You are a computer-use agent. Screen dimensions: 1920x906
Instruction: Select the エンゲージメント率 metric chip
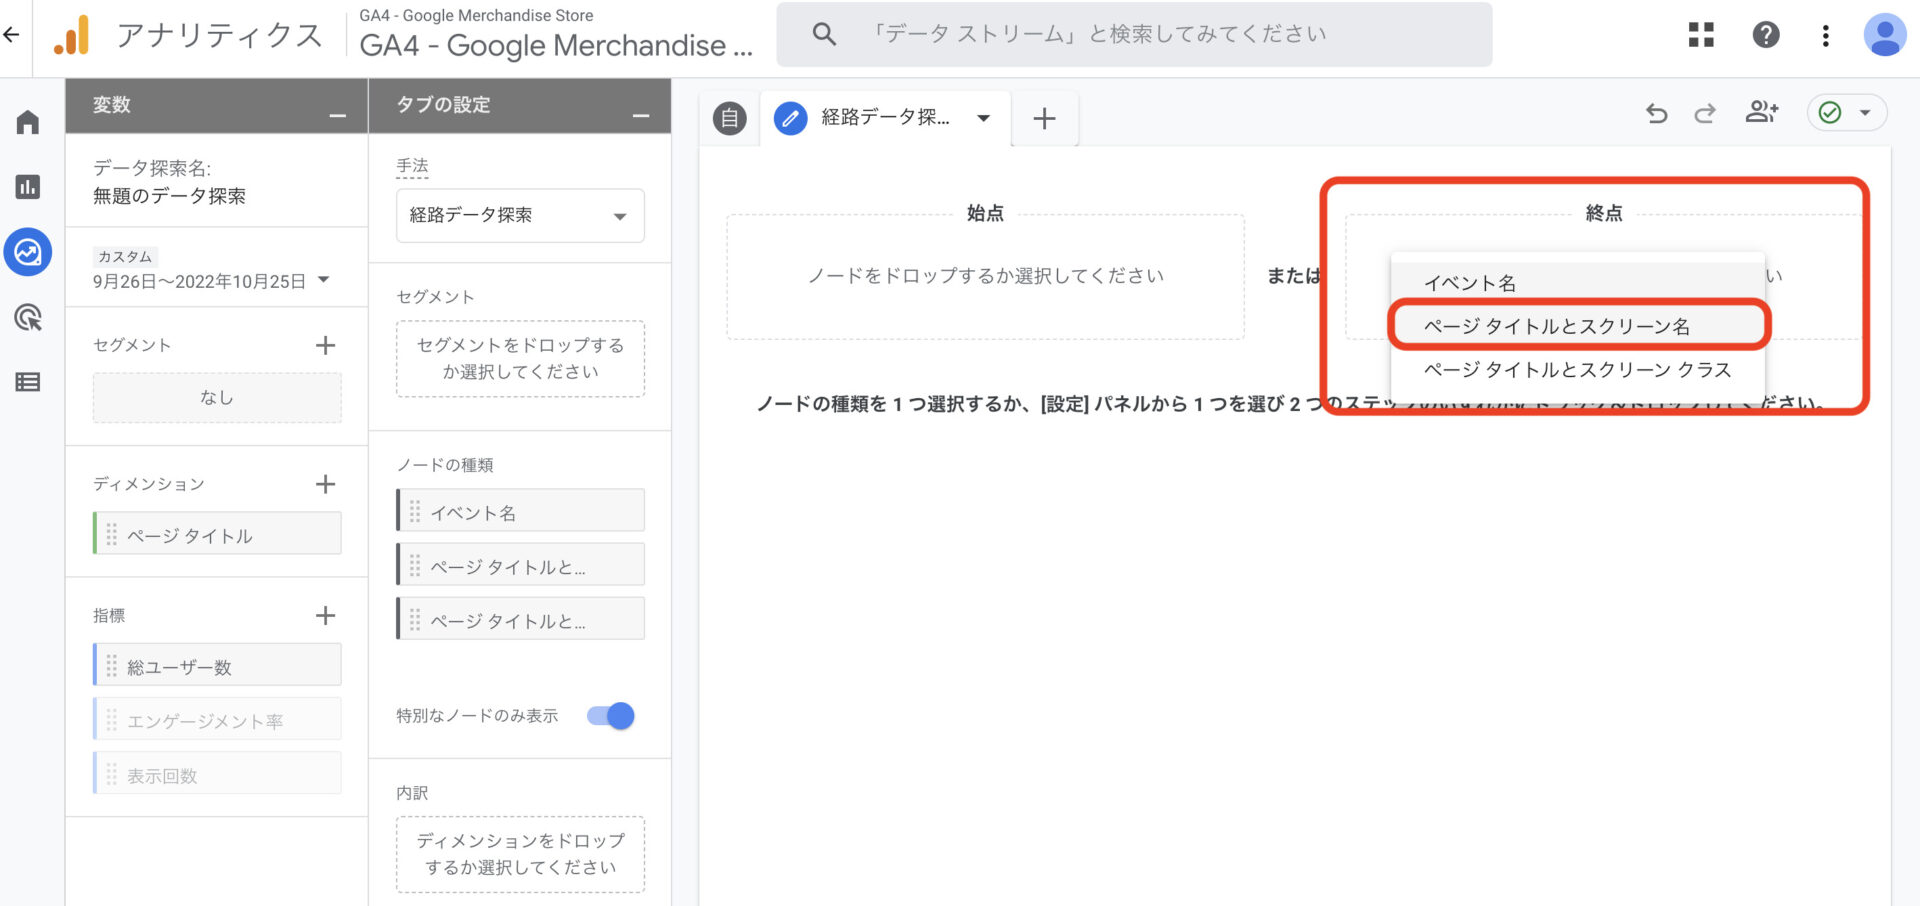pyautogui.click(x=217, y=720)
